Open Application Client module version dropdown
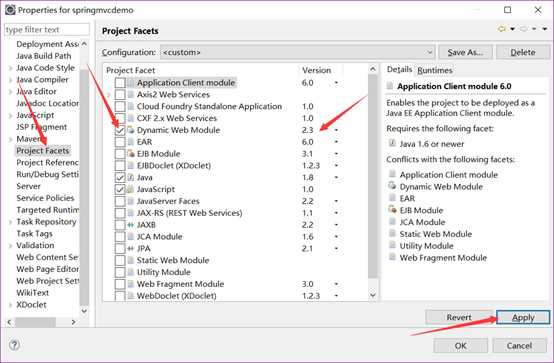 (x=336, y=83)
